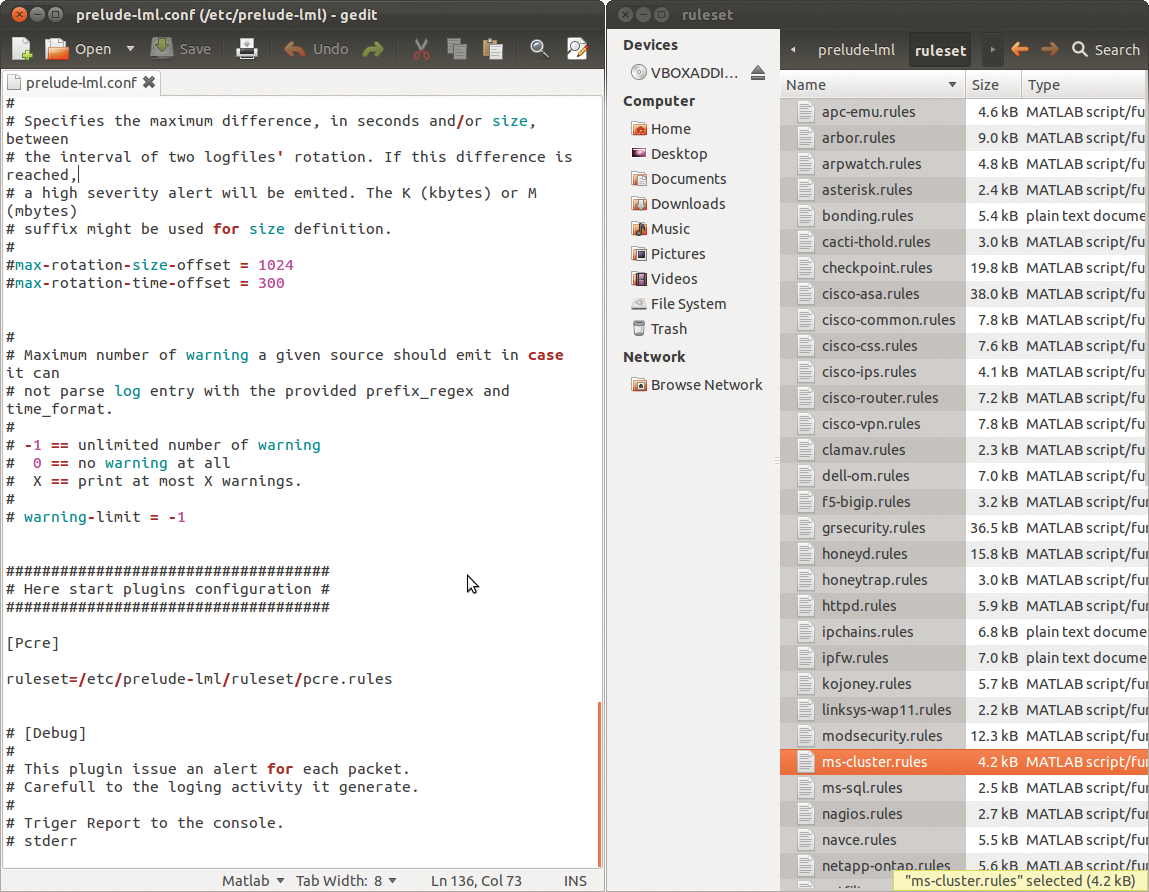Screen dimensions: 1149x892
Task: Open File System from the sidebar
Action: (679, 303)
